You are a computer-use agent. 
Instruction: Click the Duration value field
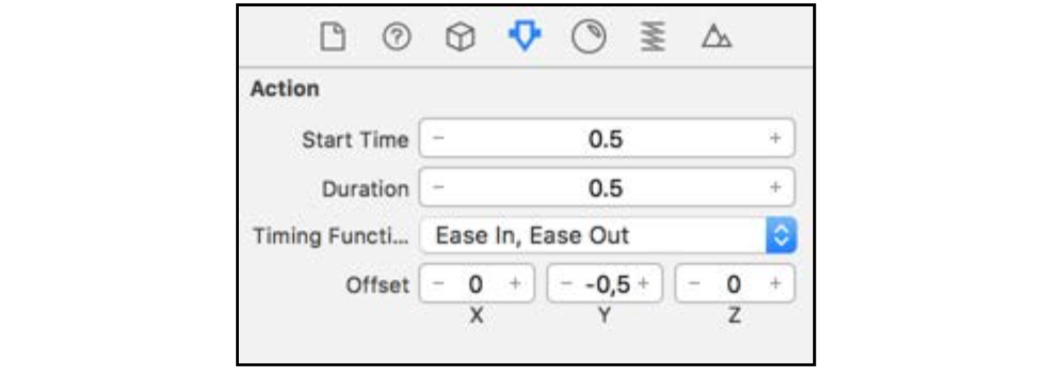pyautogui.click(x=607, y=188)
